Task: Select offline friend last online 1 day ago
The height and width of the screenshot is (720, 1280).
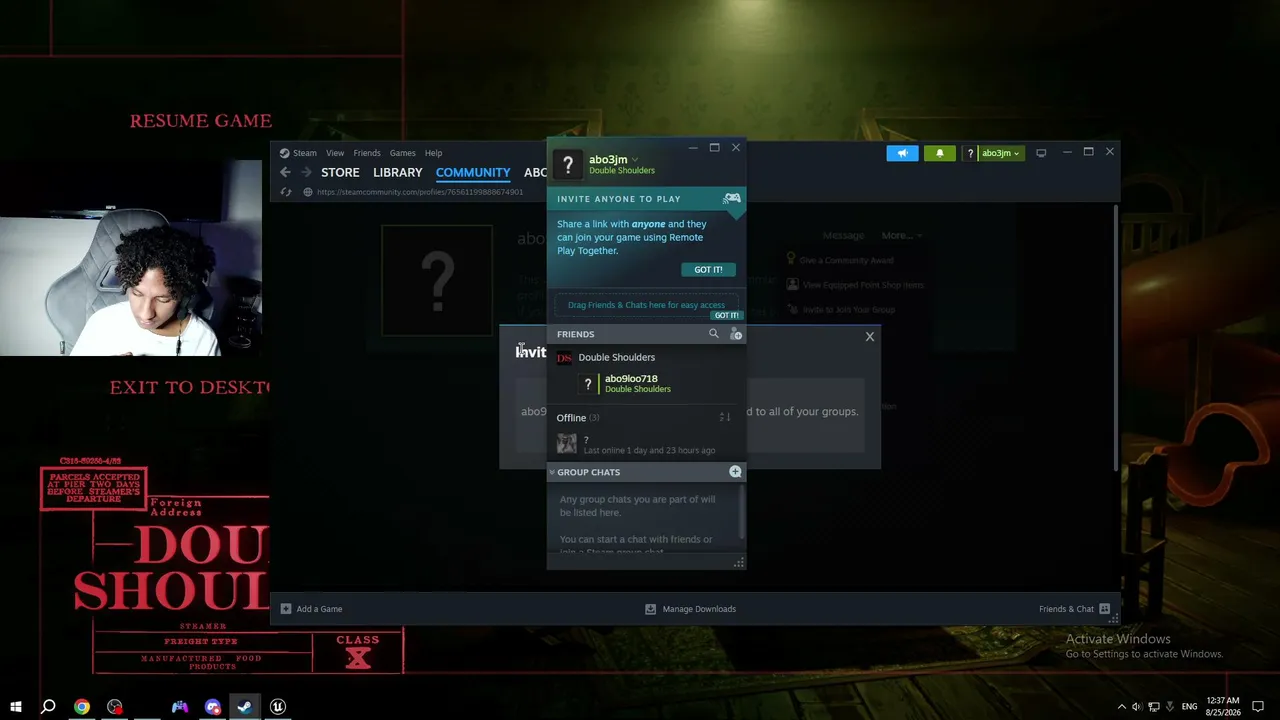Action: coord(646,444)
